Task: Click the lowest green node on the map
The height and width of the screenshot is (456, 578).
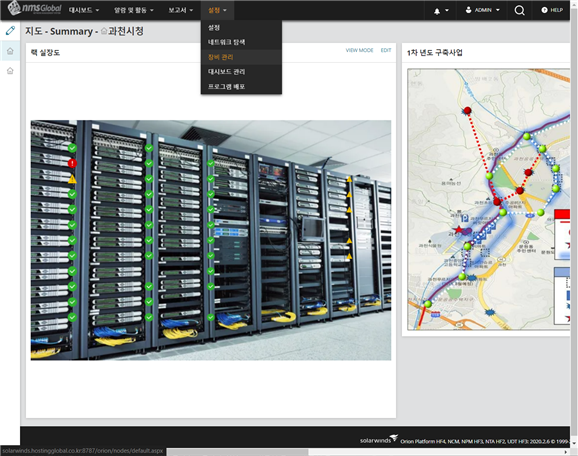Action: (x=428, y=304)
